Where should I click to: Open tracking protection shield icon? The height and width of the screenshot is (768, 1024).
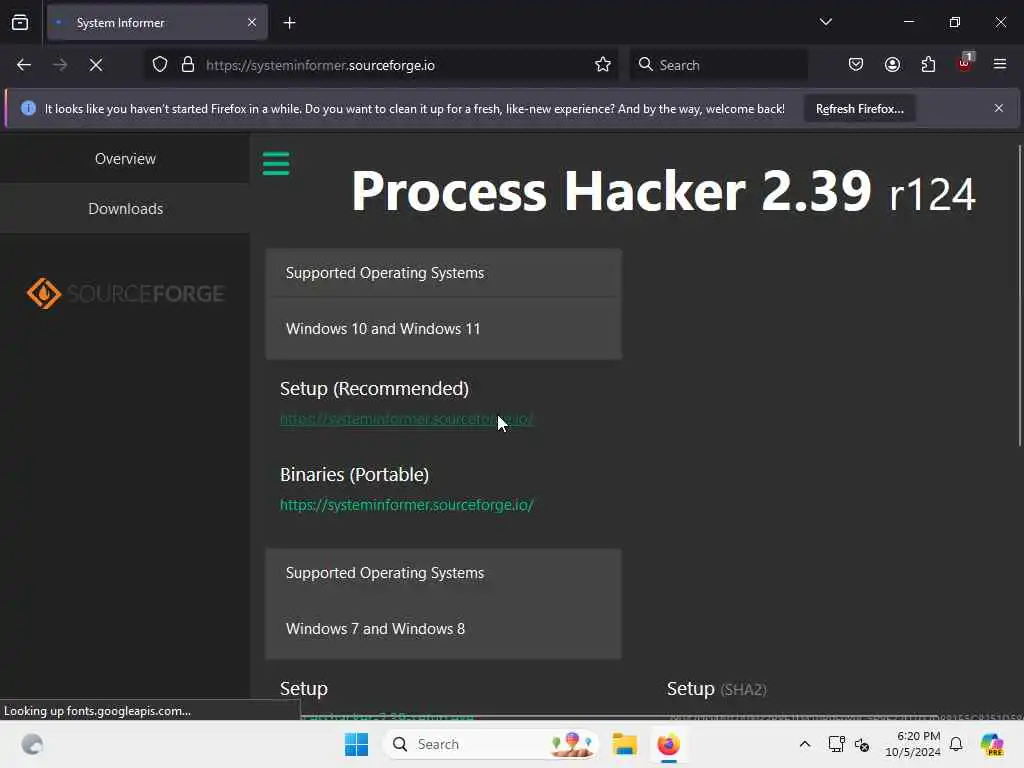(160, 65)
